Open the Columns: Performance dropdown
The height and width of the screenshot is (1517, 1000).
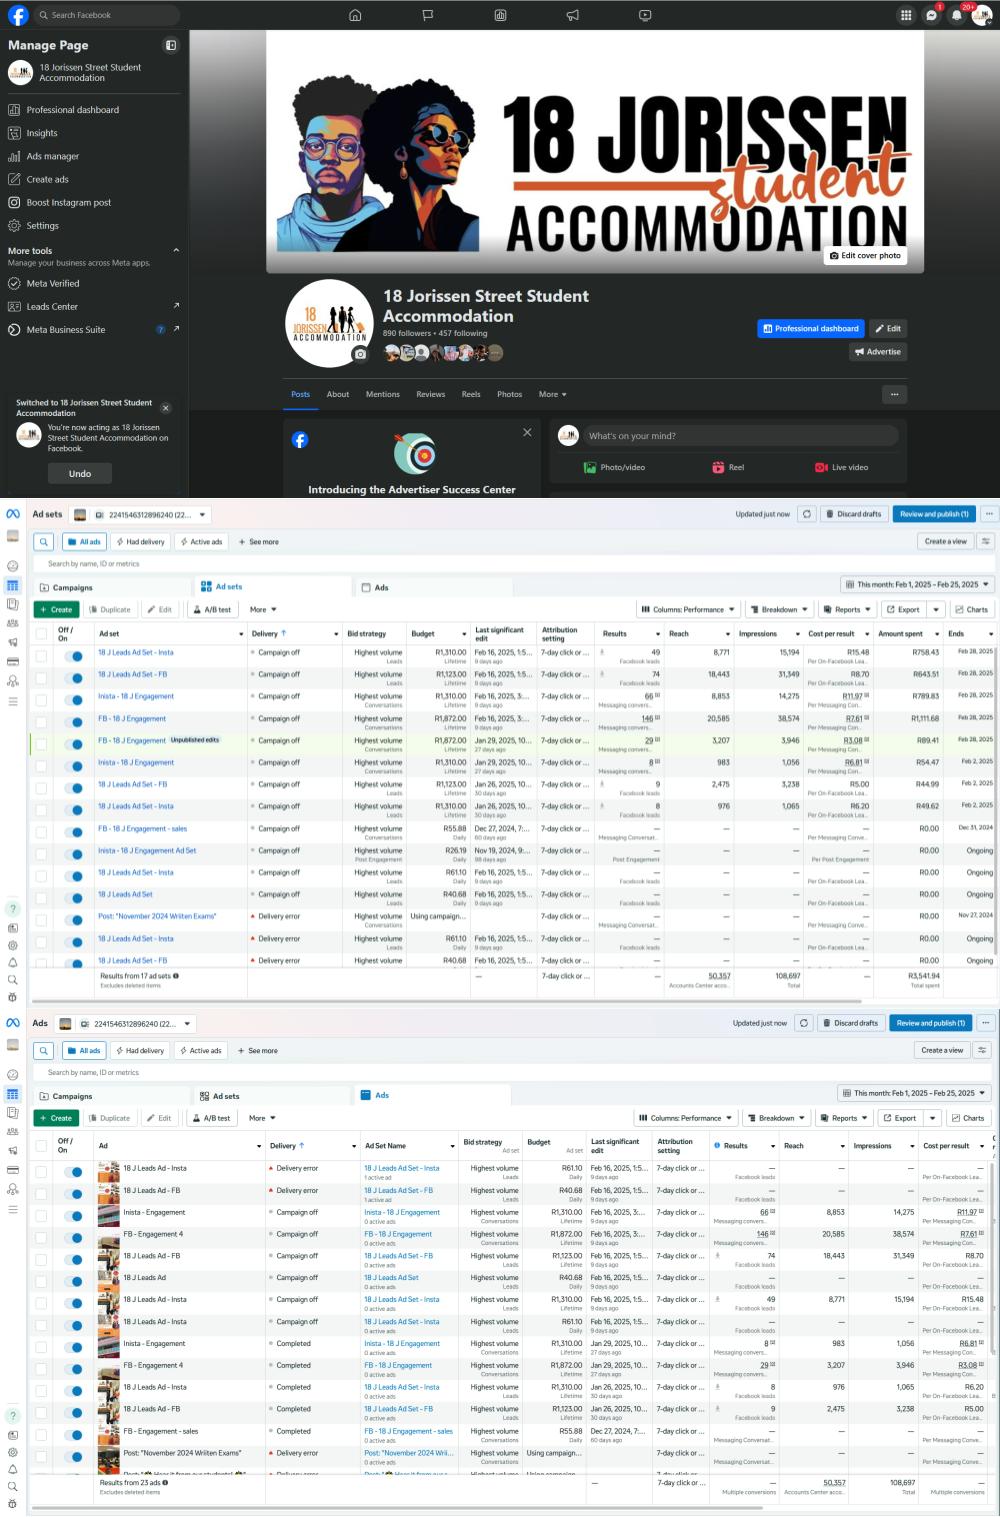click(688, 609)
